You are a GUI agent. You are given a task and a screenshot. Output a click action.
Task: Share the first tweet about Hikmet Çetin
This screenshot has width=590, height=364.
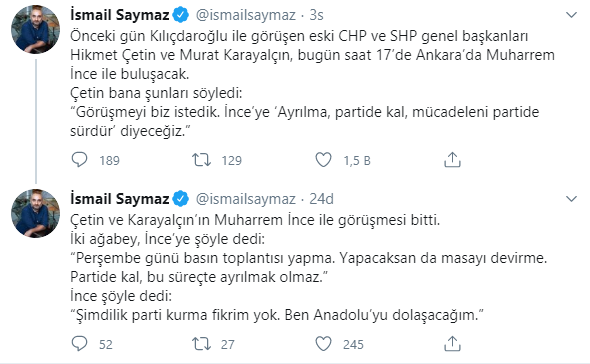452,160
